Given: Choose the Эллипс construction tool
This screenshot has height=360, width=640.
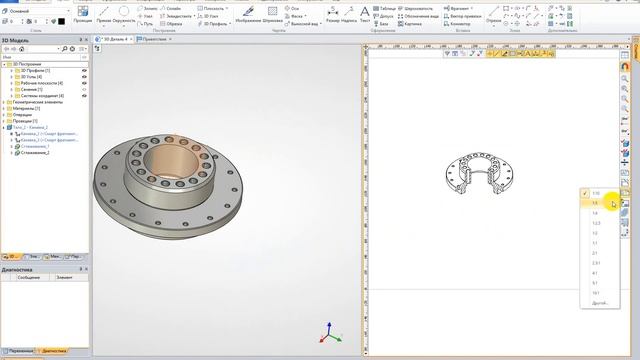Looking at the screenshot, I should pyautogui.click(x=147, y=8).
